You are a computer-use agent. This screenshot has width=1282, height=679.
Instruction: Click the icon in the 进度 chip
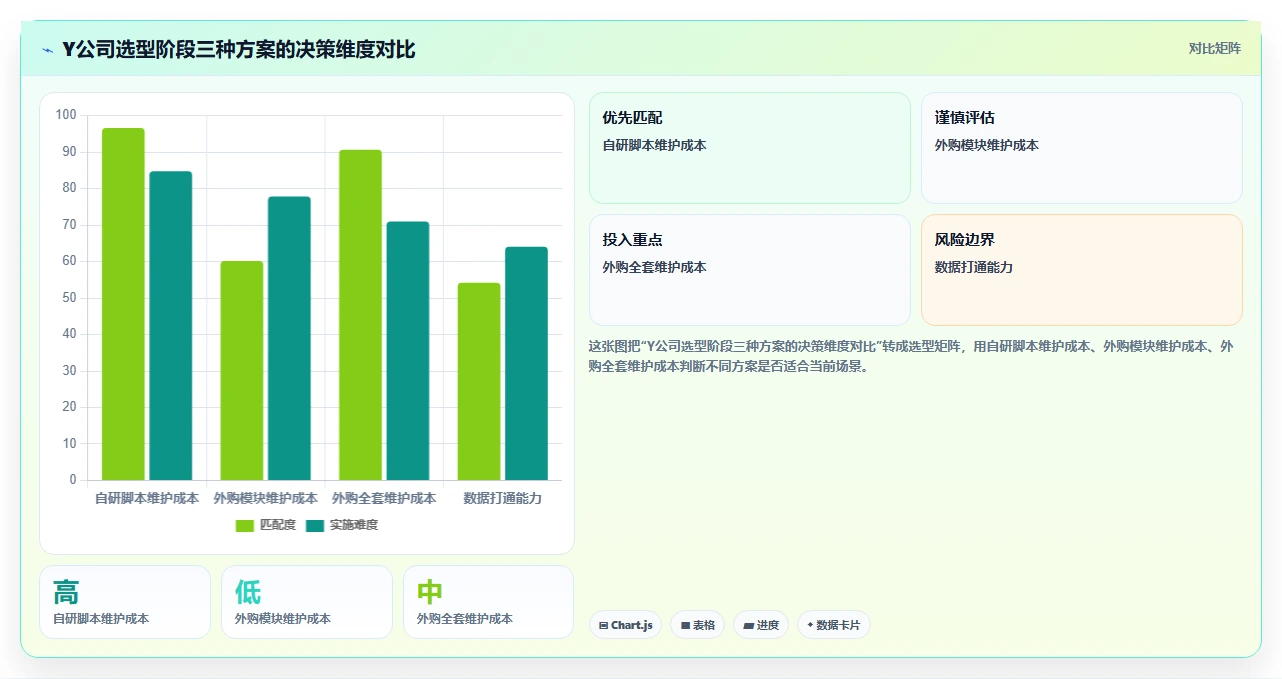tap(748, 626)
